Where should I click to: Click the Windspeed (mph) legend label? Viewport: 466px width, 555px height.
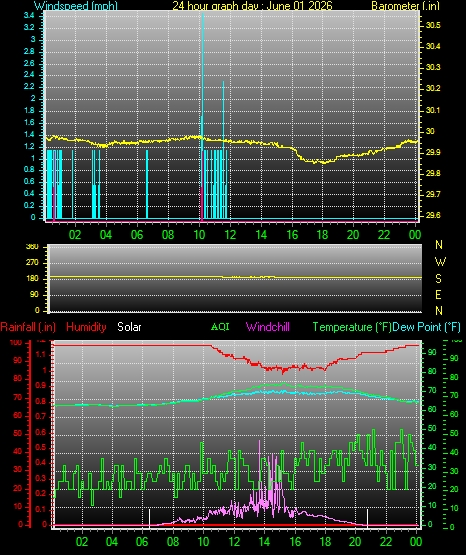(76, 6)
